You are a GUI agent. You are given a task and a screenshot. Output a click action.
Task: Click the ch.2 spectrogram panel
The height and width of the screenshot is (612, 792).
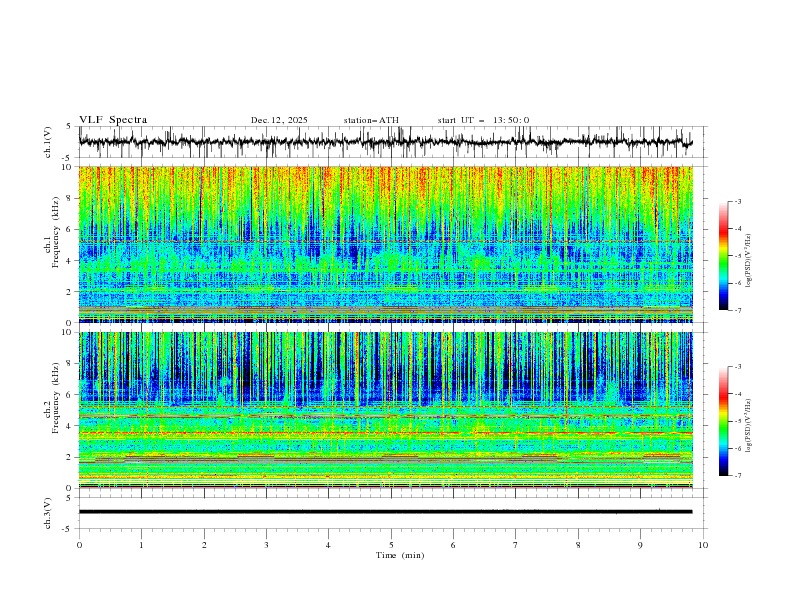point(386,410)
